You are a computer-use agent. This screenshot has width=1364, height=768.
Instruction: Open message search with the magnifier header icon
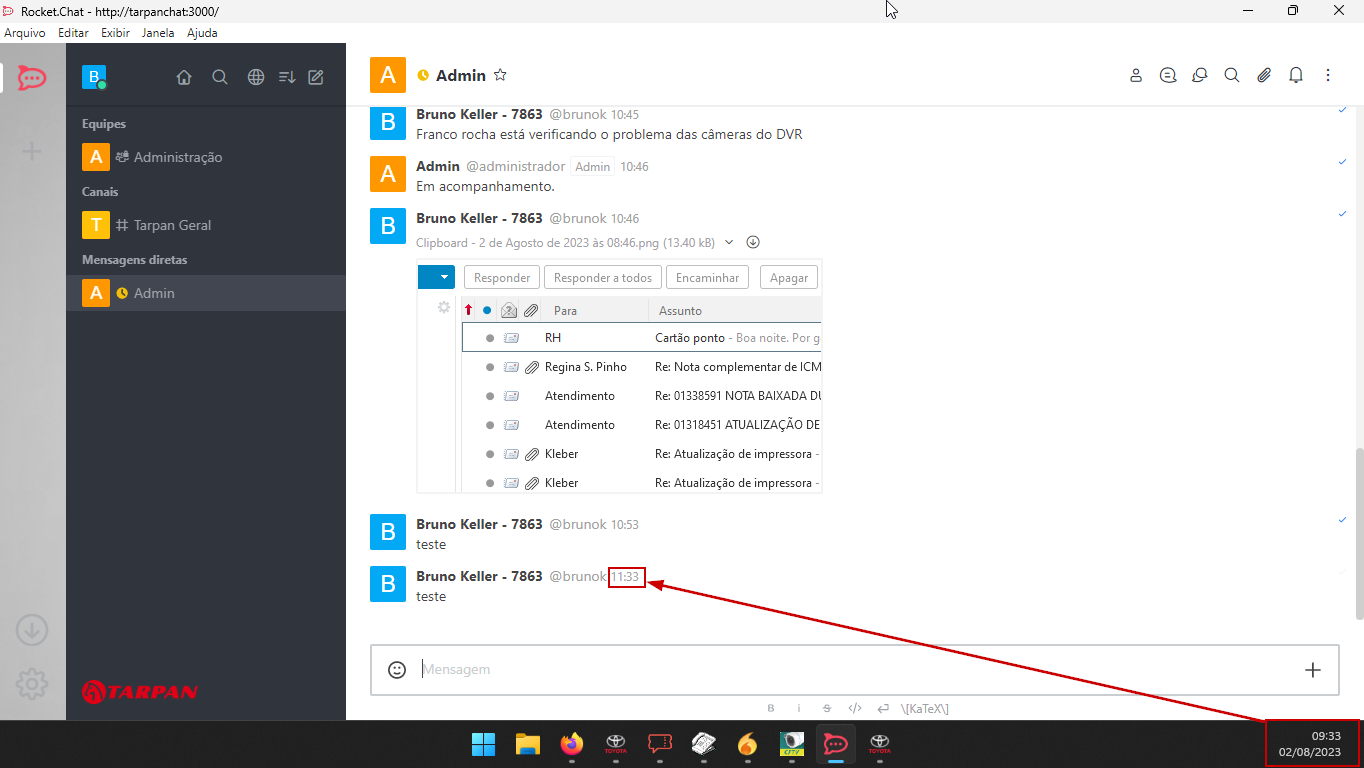click(1232, 75)
